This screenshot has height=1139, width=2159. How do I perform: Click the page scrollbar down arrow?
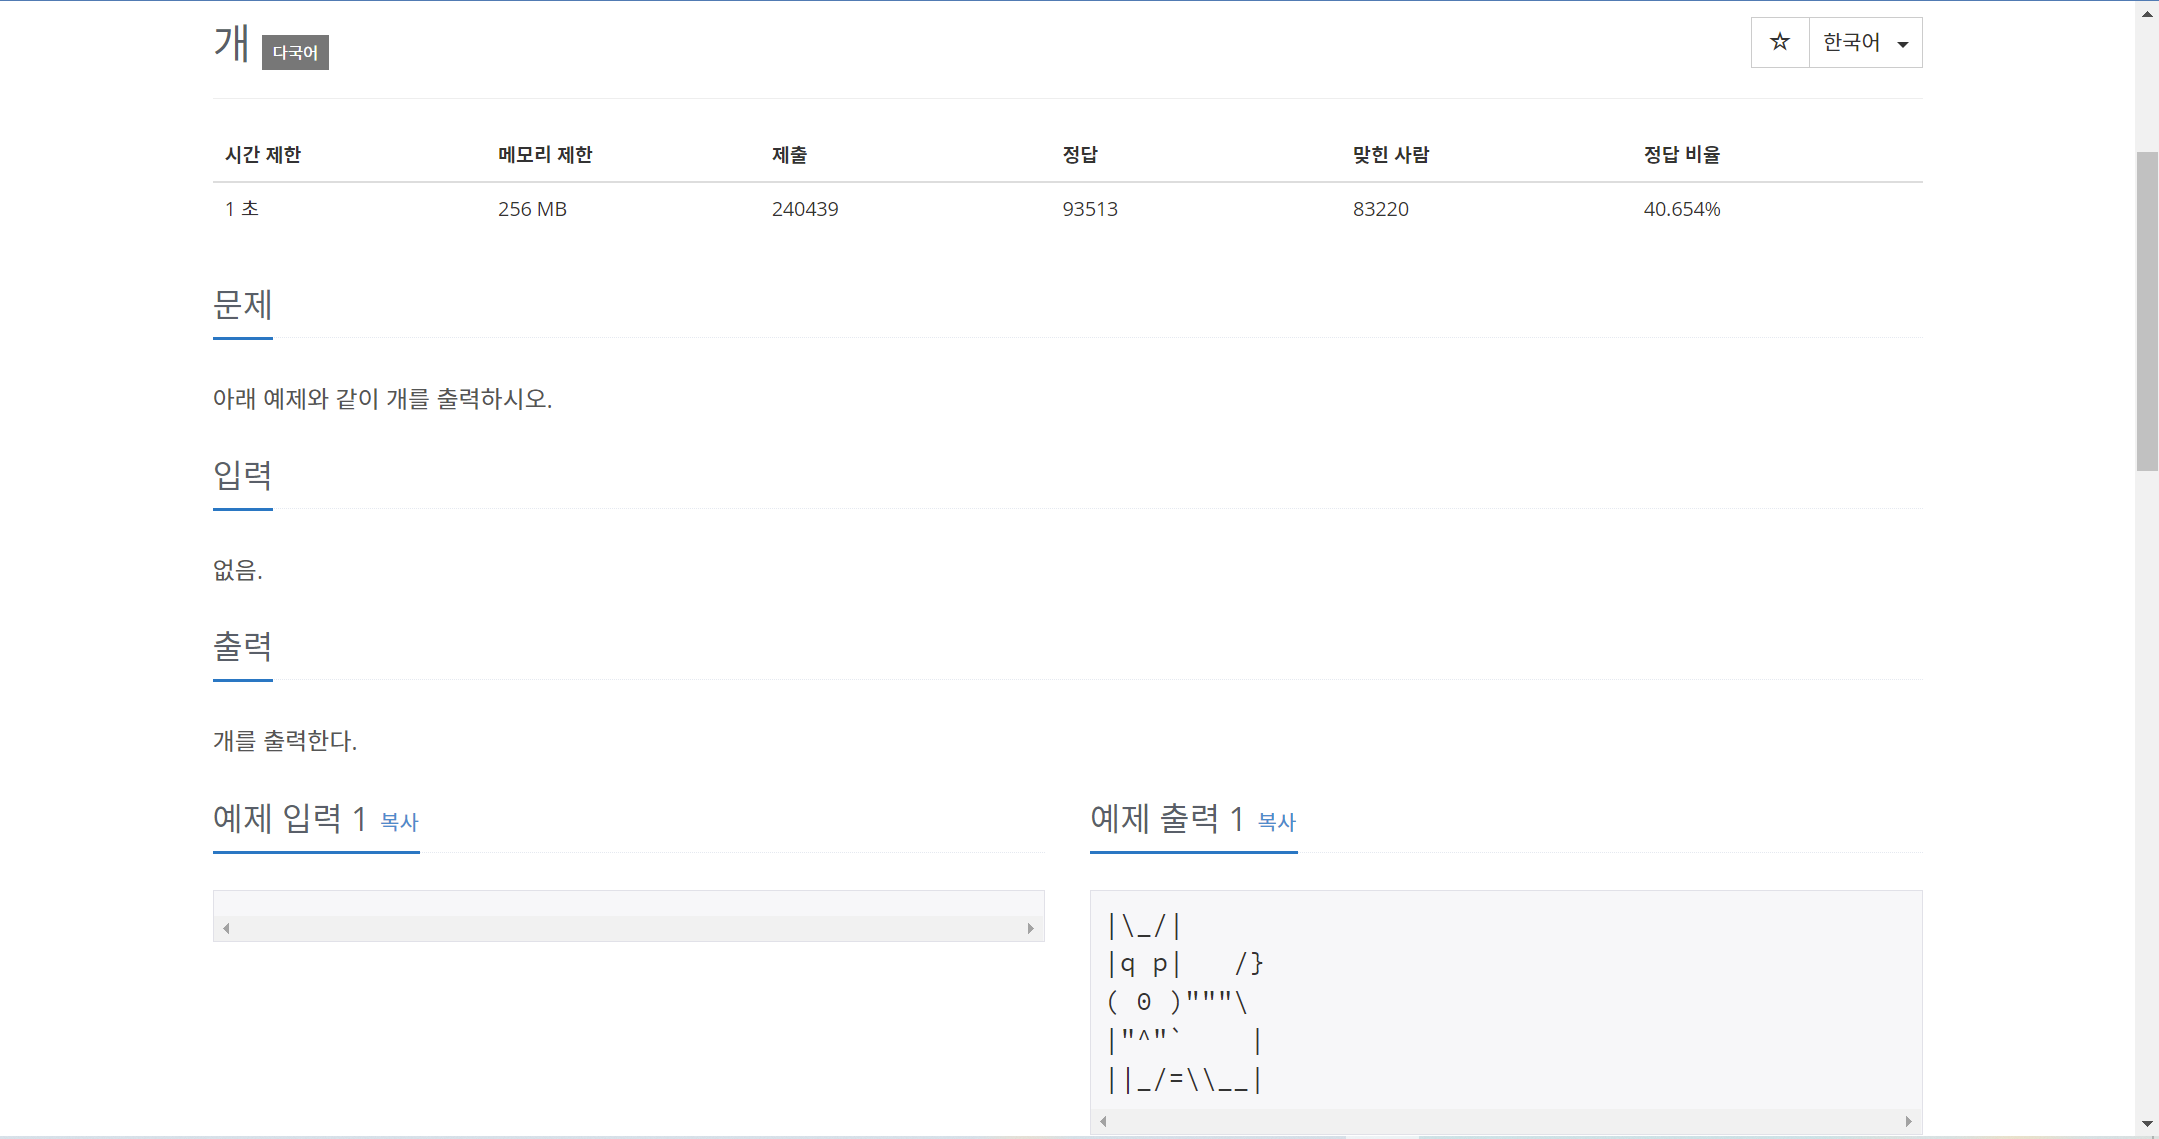pos(2146,1124)
